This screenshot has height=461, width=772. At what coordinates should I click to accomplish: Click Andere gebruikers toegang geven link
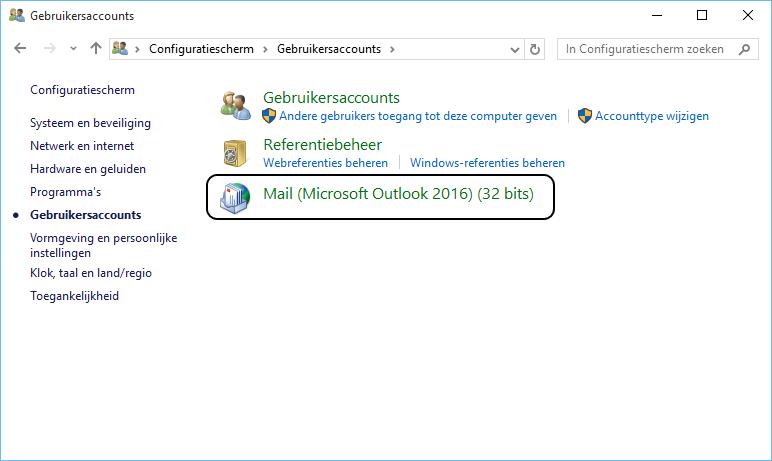tap(418, 116)
